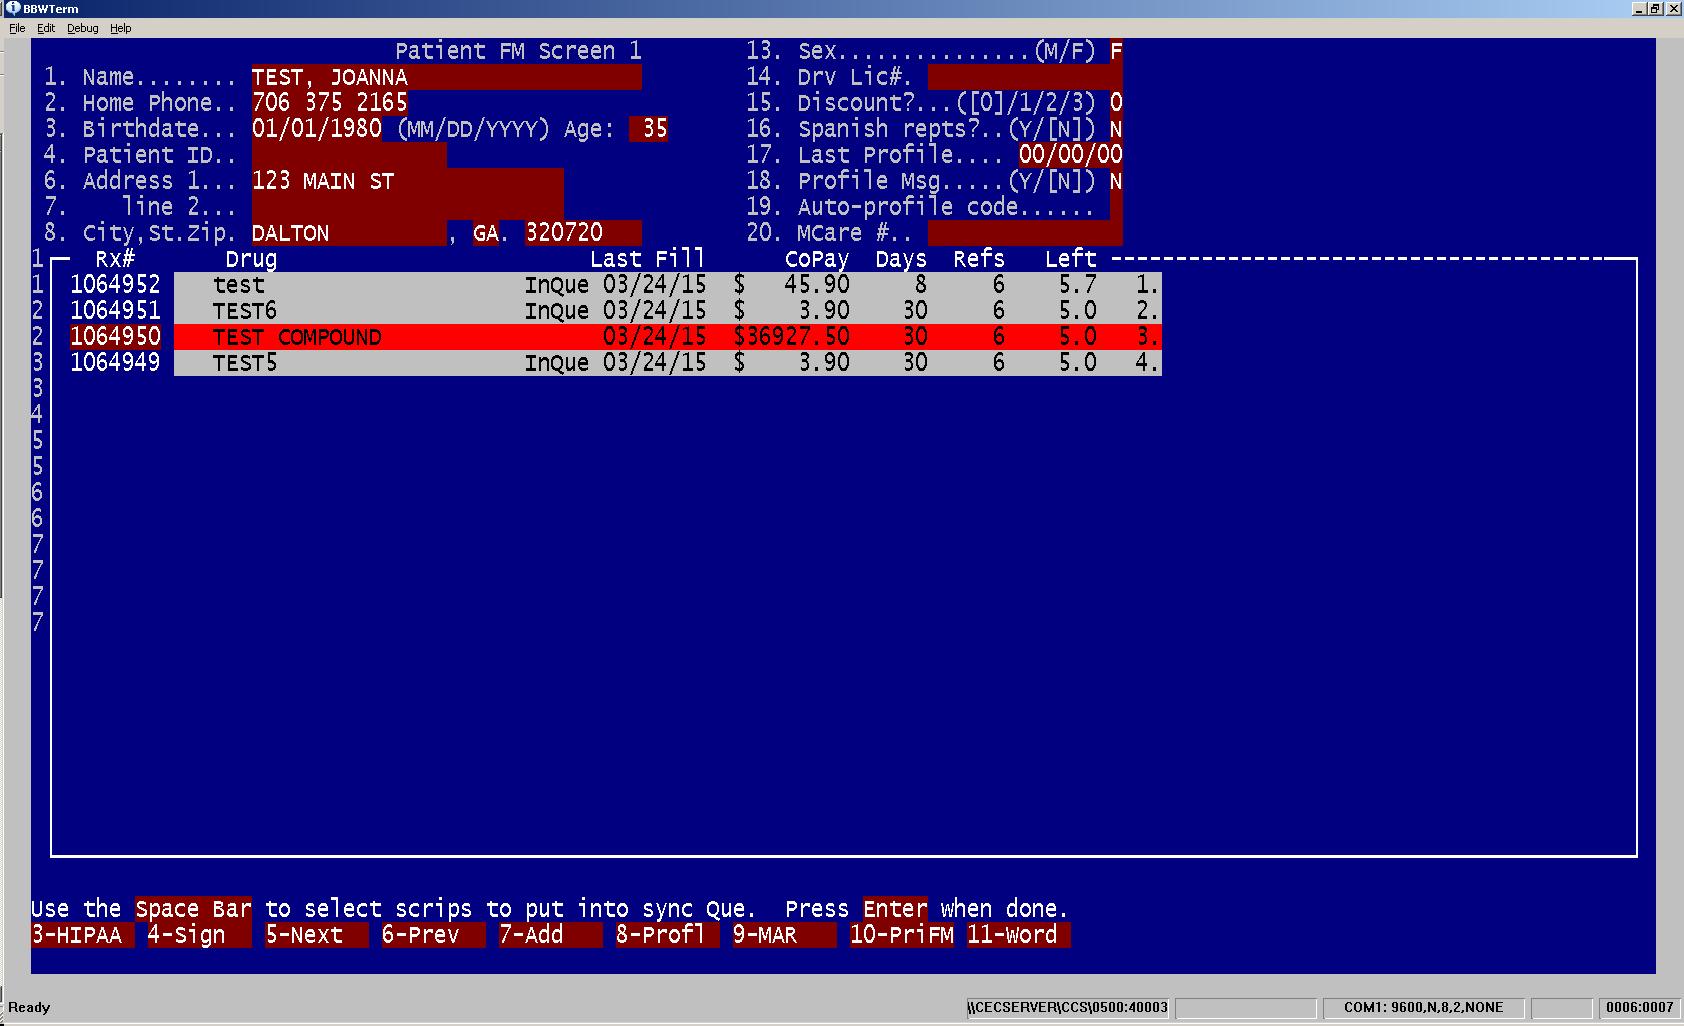Click the 7-Add function key

coord(551,935)
